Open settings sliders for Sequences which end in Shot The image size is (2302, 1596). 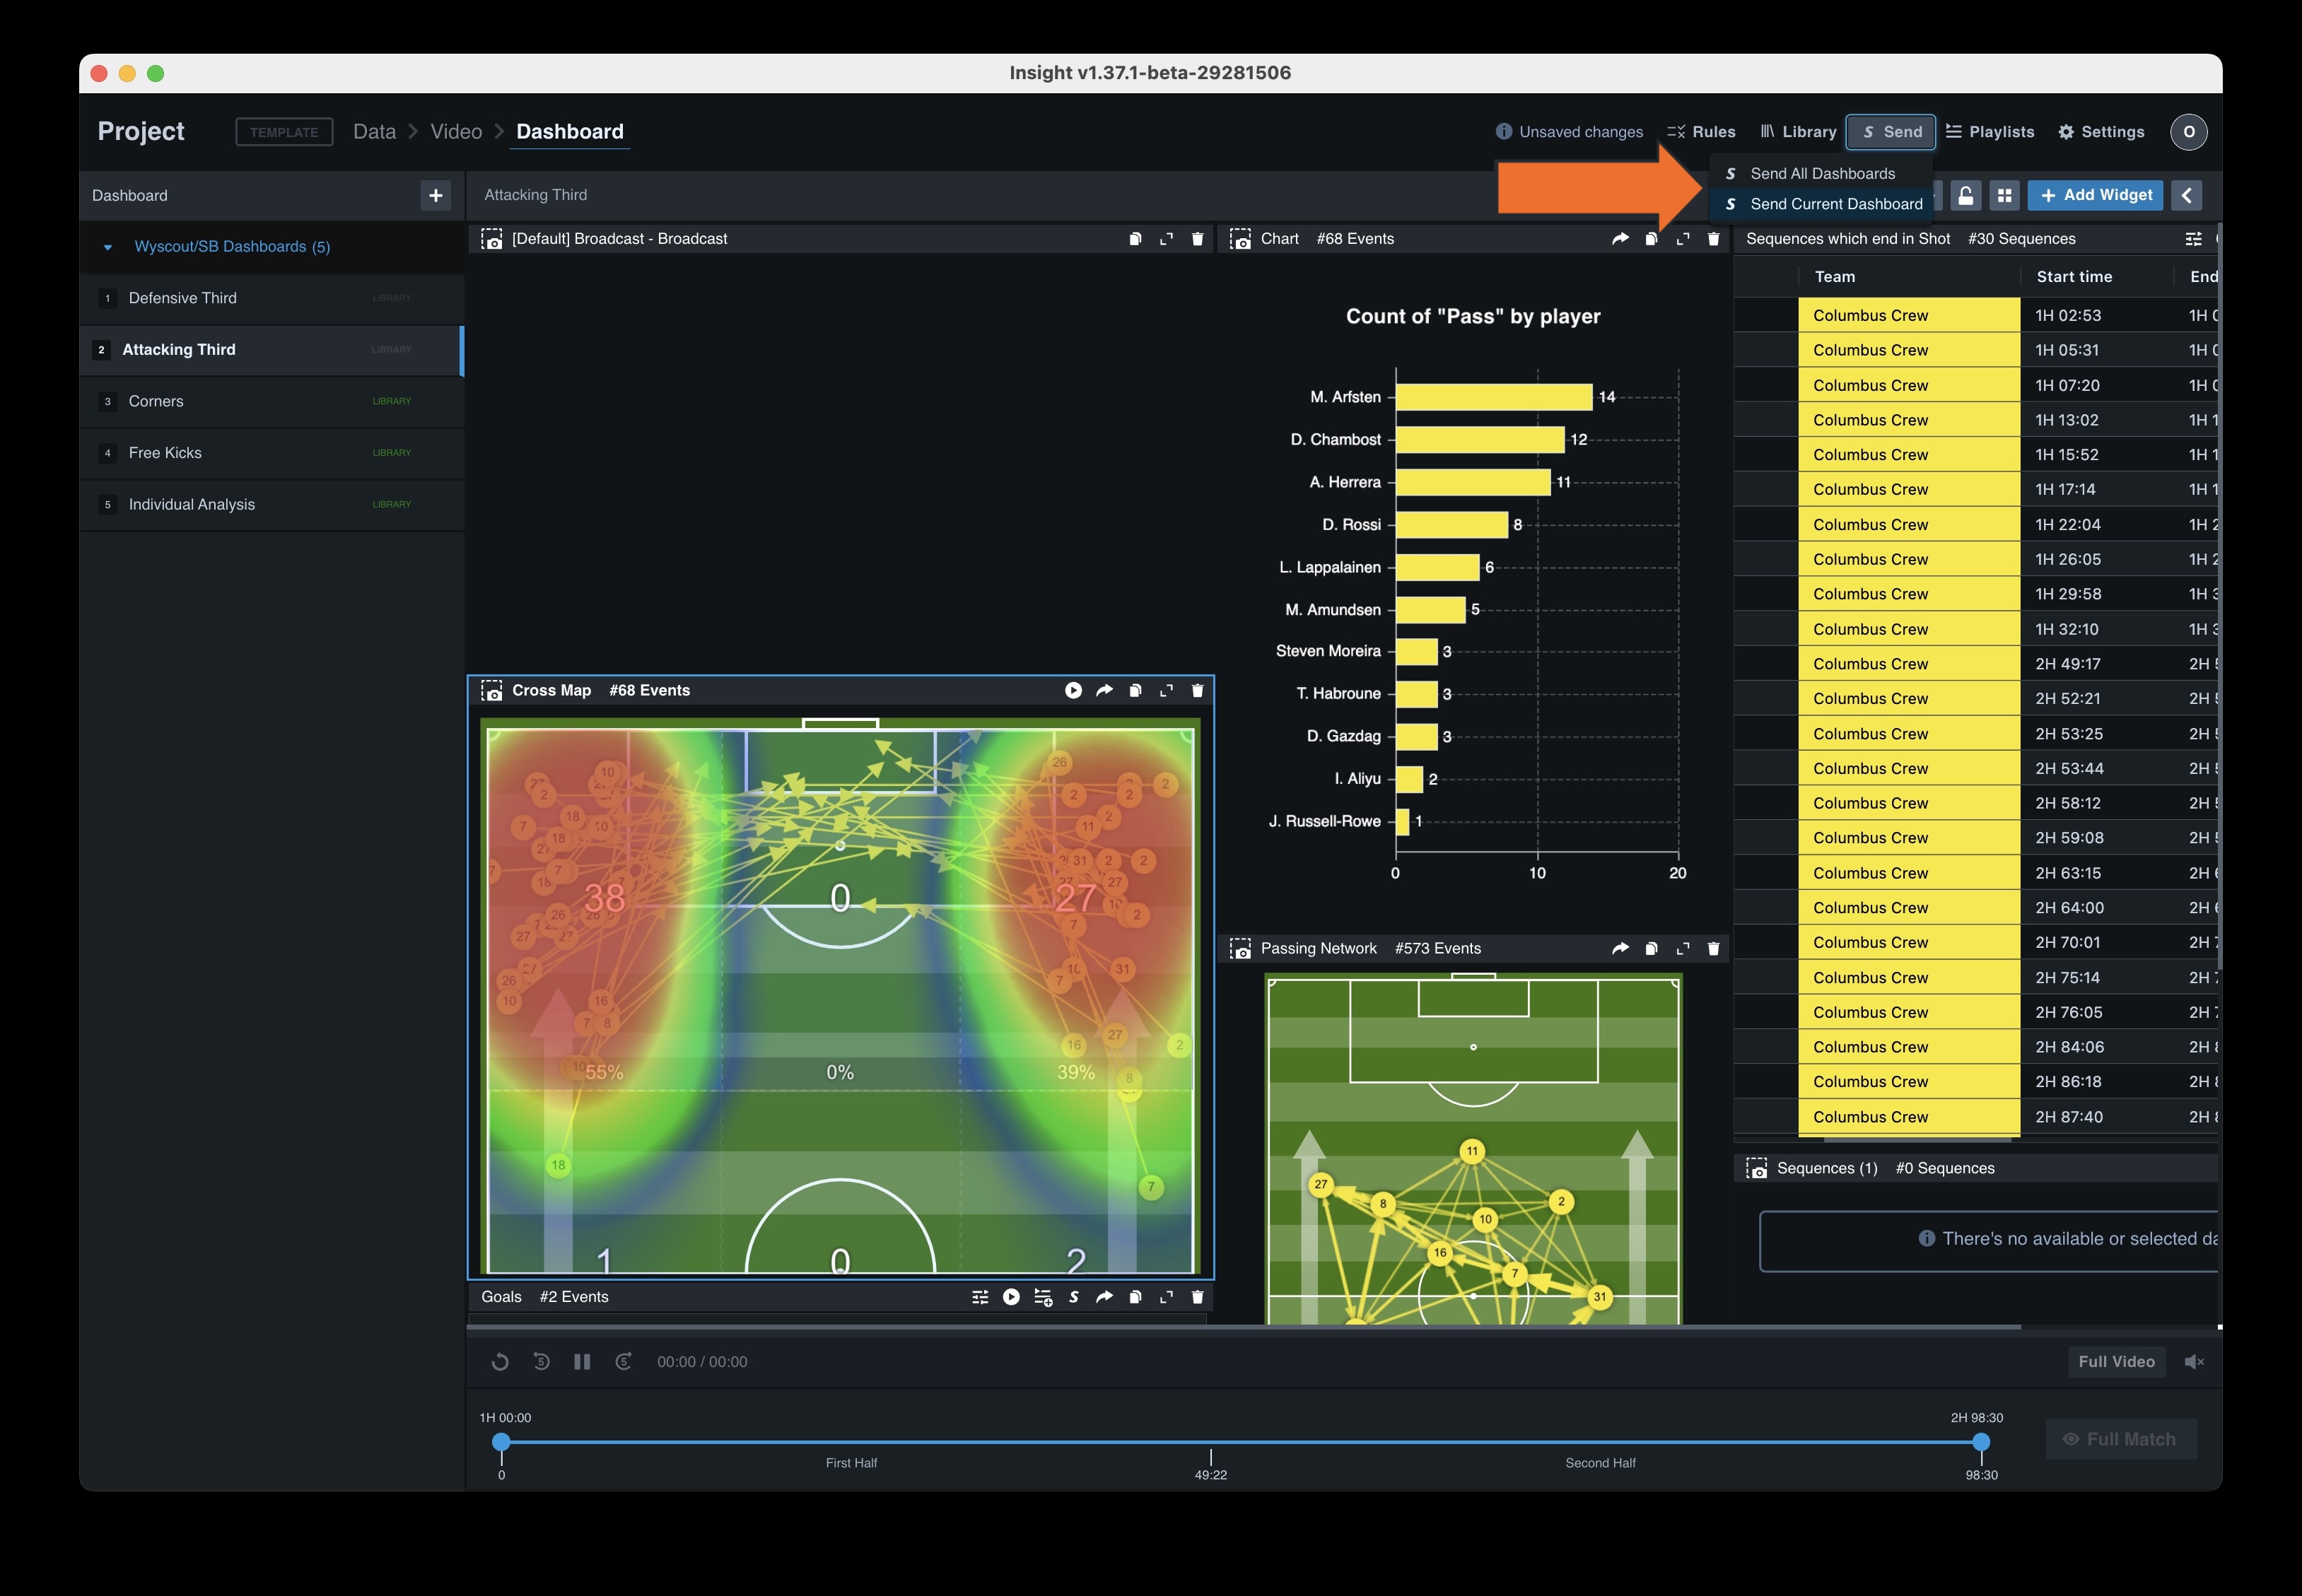[x=2193, y=239]
